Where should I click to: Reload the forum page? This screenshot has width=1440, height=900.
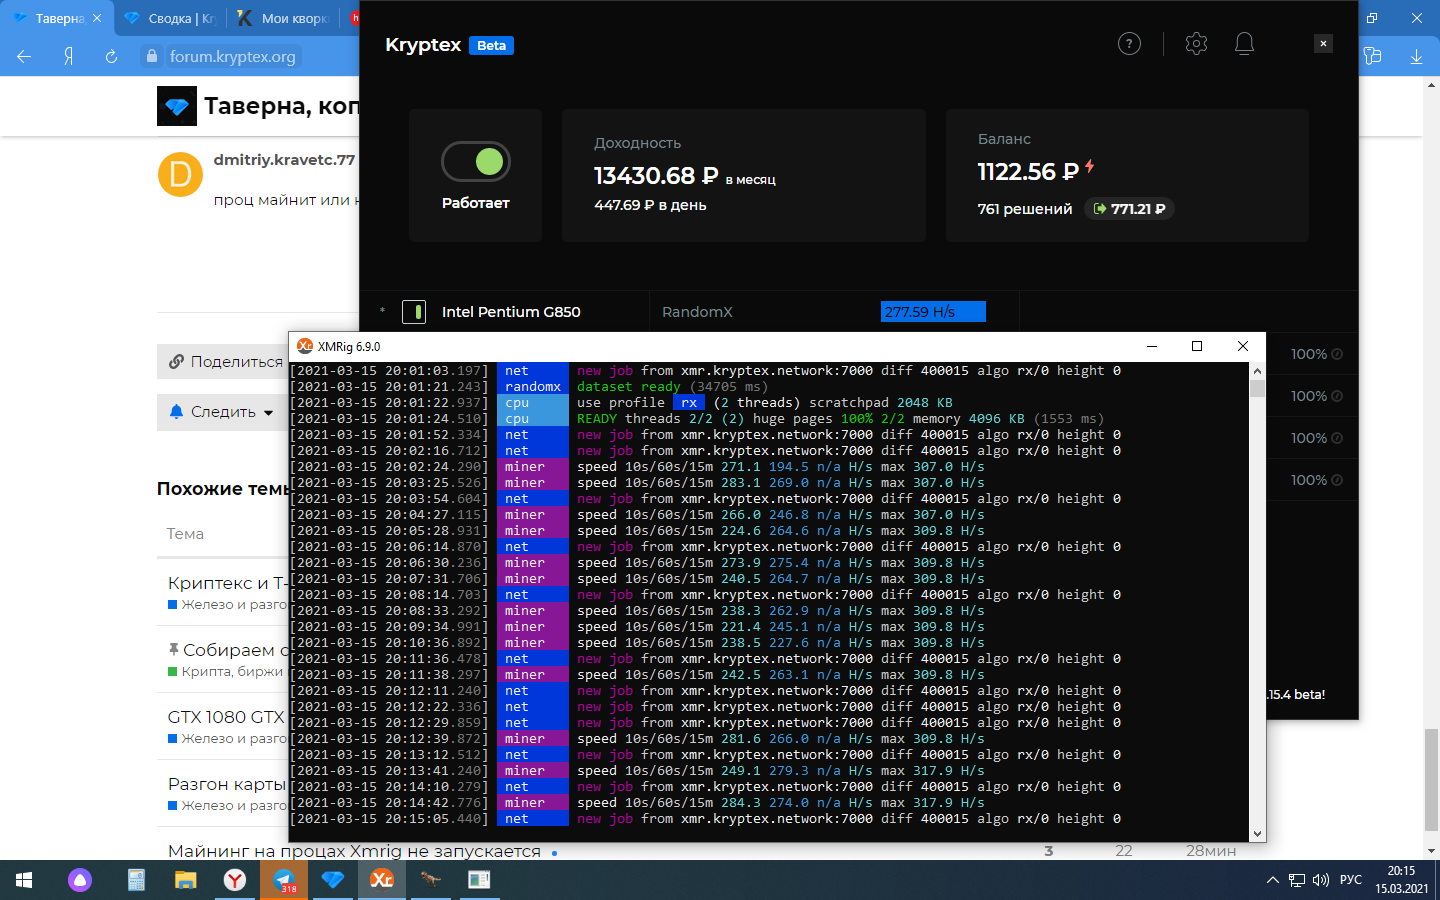coord(111,57)
